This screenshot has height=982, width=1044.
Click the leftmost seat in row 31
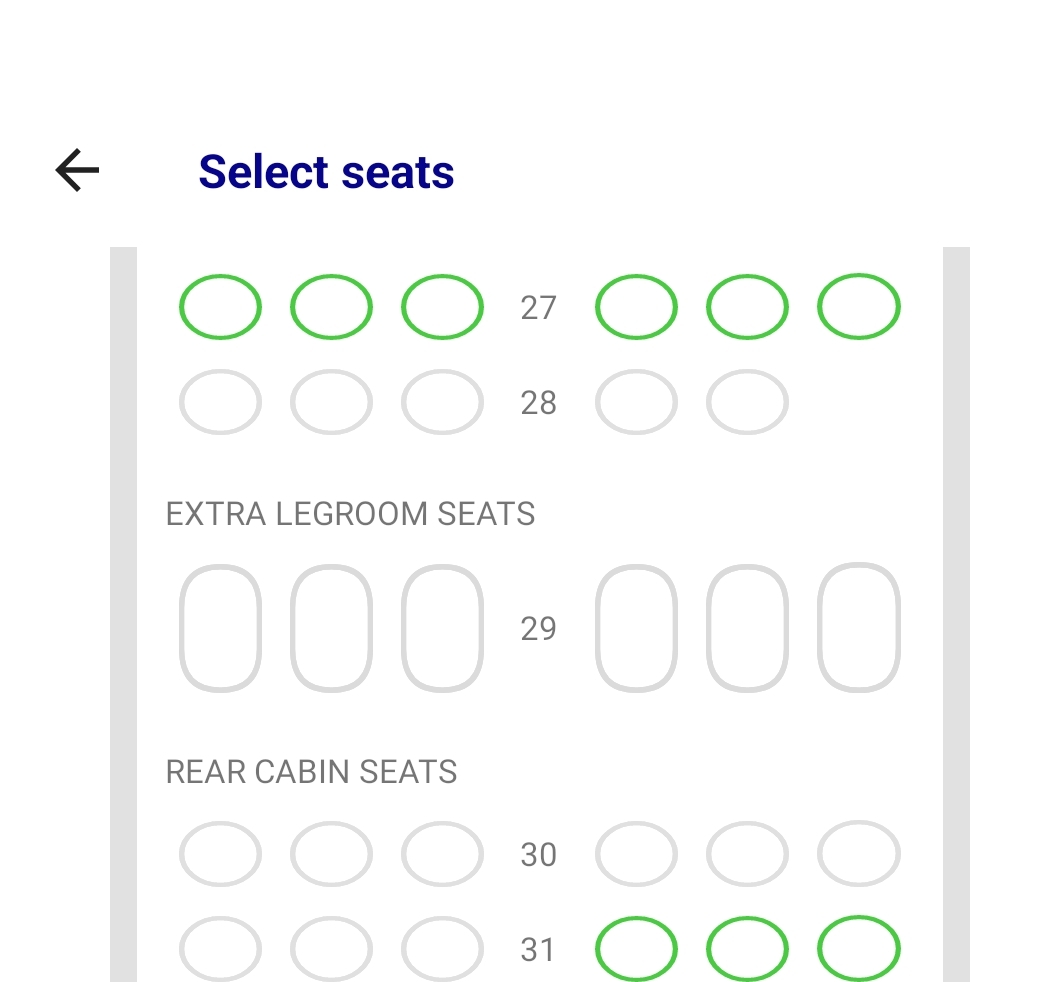pos(220,948)
